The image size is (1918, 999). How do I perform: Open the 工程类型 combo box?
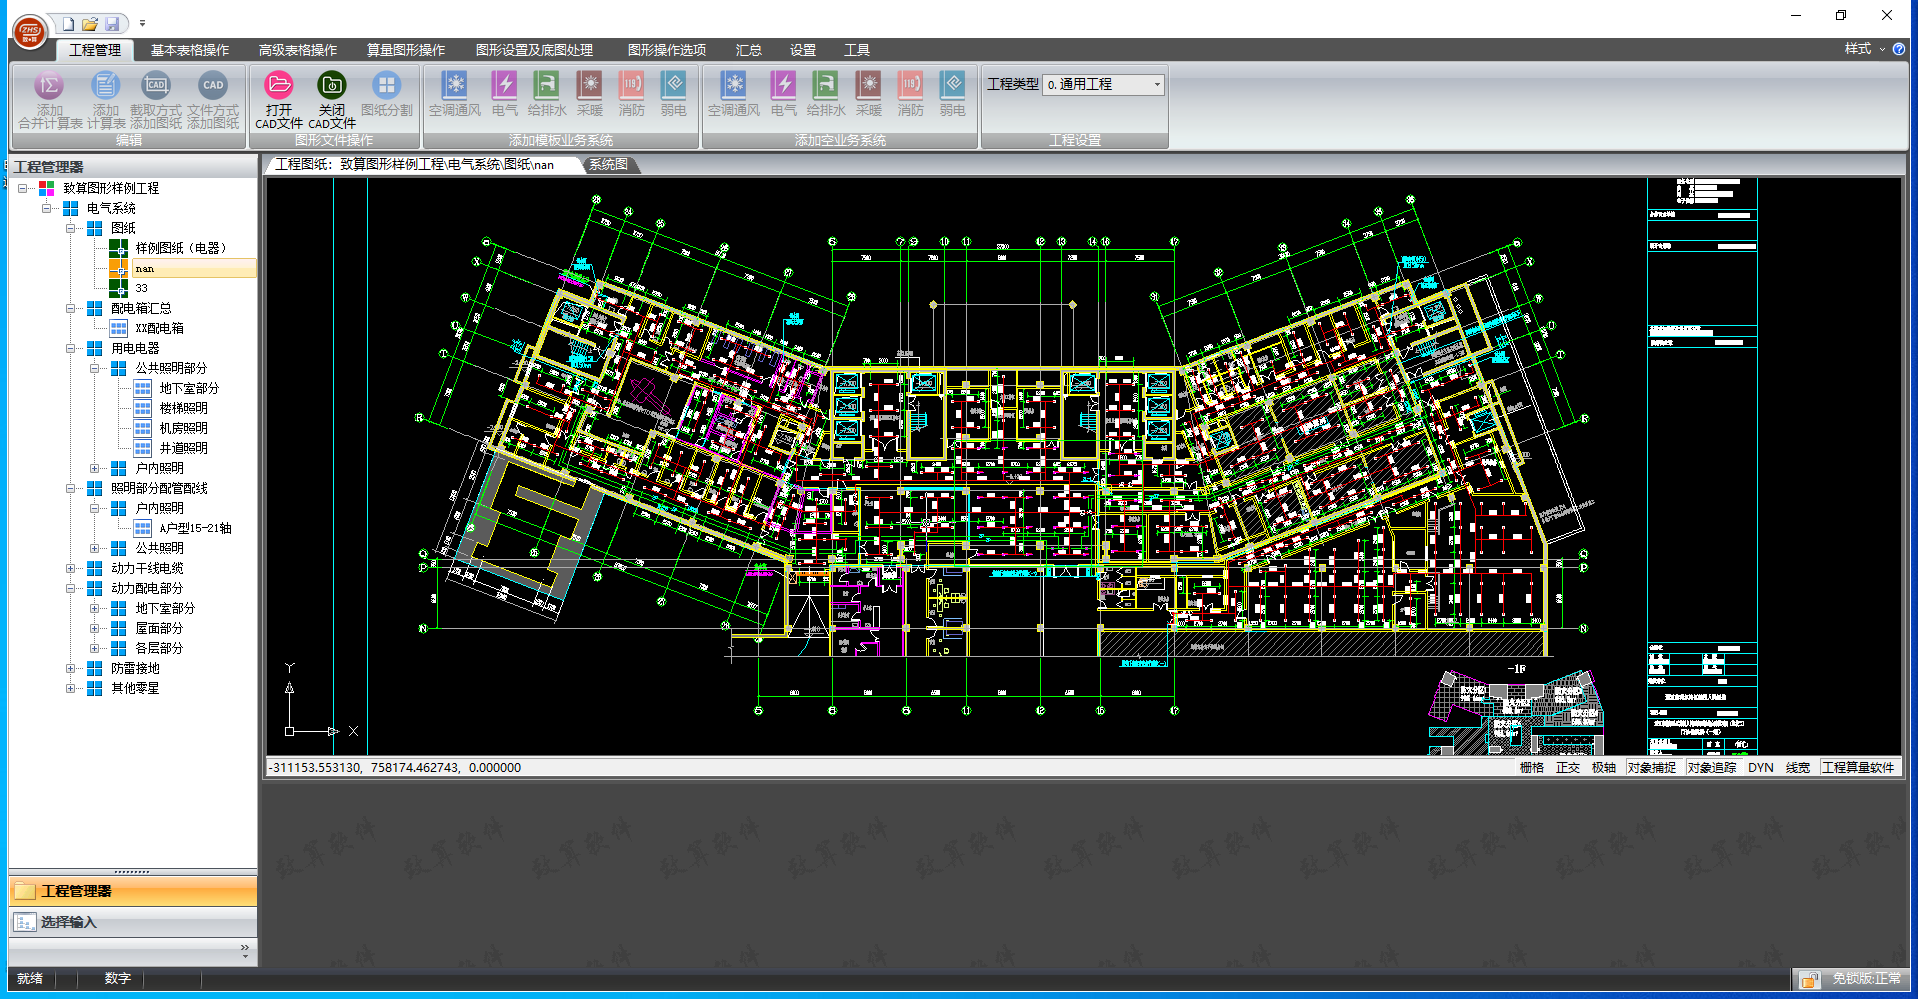coord(1103,84)
